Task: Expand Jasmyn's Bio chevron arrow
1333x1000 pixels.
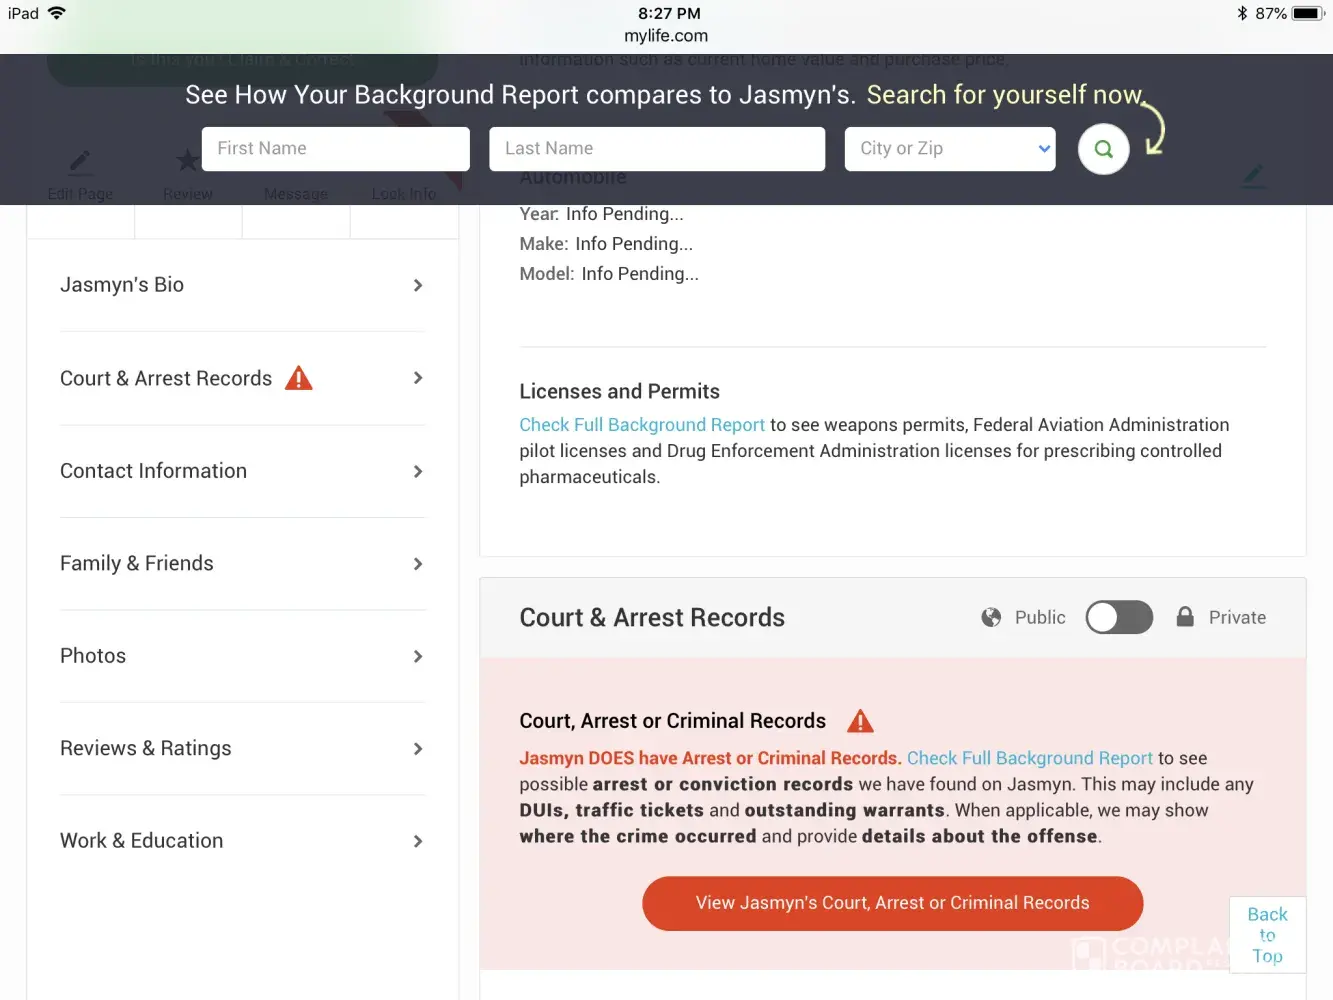Action: (x=418, y=285)
